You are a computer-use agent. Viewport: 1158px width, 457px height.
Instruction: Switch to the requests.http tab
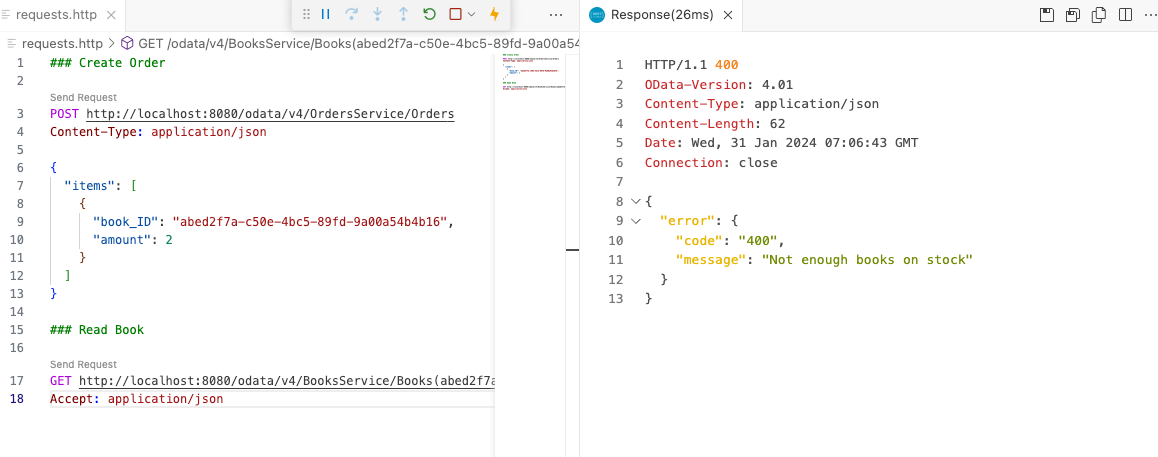[62, 15]
